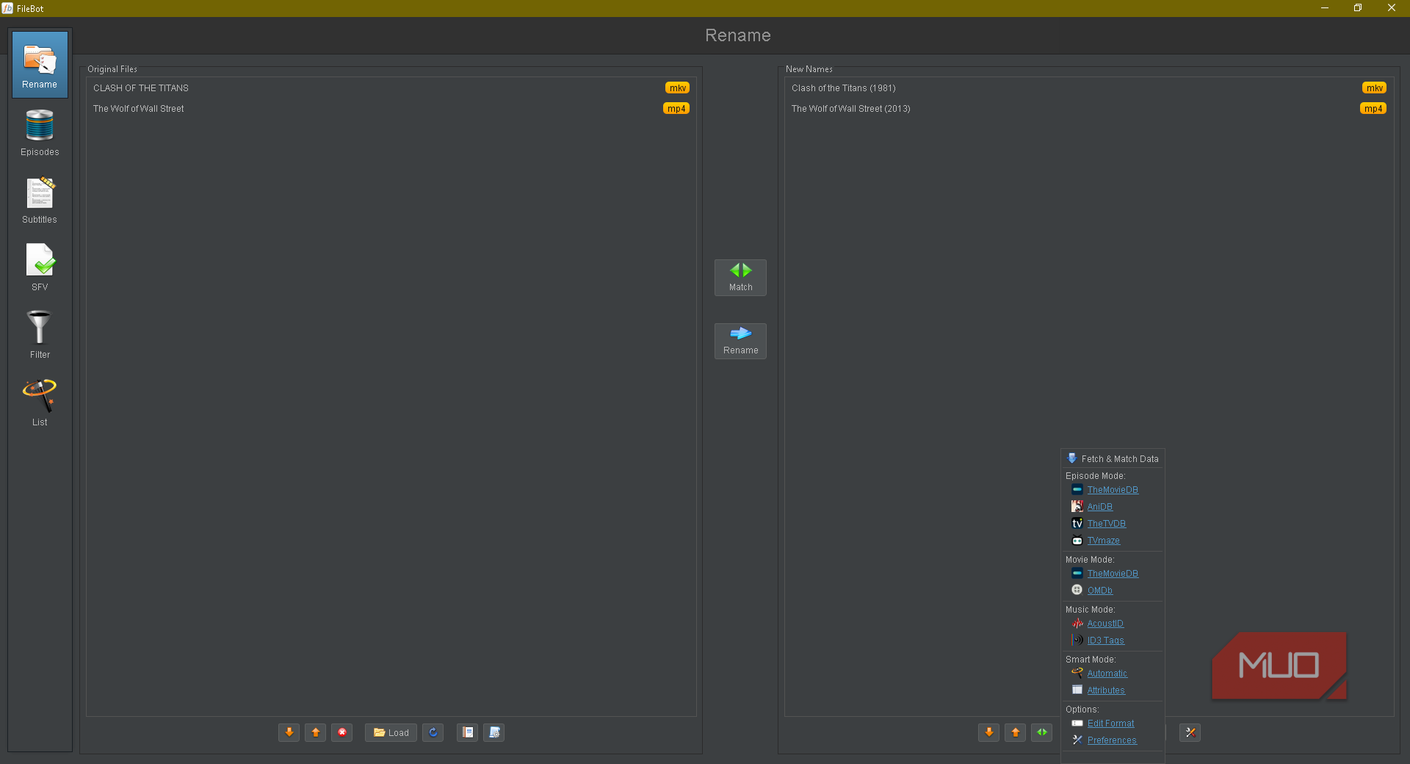Image resolution: width=1410 pixels, height=764 pixels.
Task: Select ID3 Tags music option
Action: tap(1105, 641)
